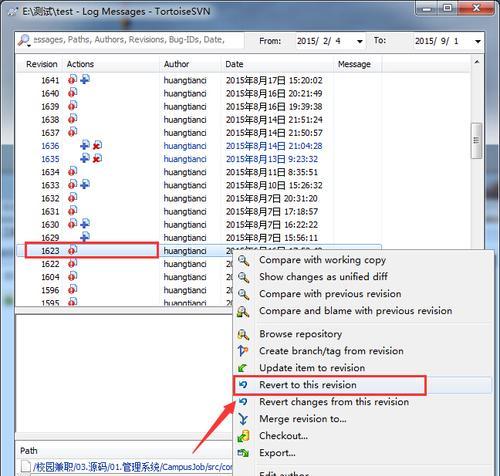
Task: Choose Compare with previous revision
Action: tap(330, 294)
